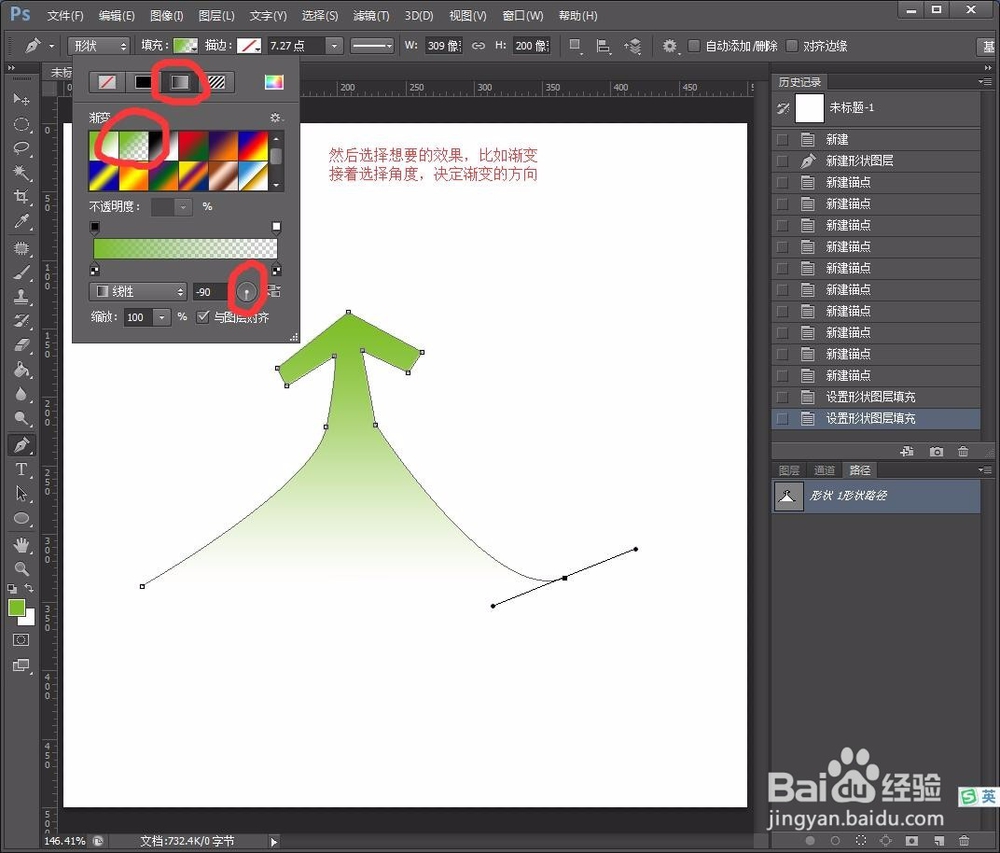Open the rainbow color picker in the gradient panel
This screenshot has width=1000, height=853.
[x=275, y=82]
